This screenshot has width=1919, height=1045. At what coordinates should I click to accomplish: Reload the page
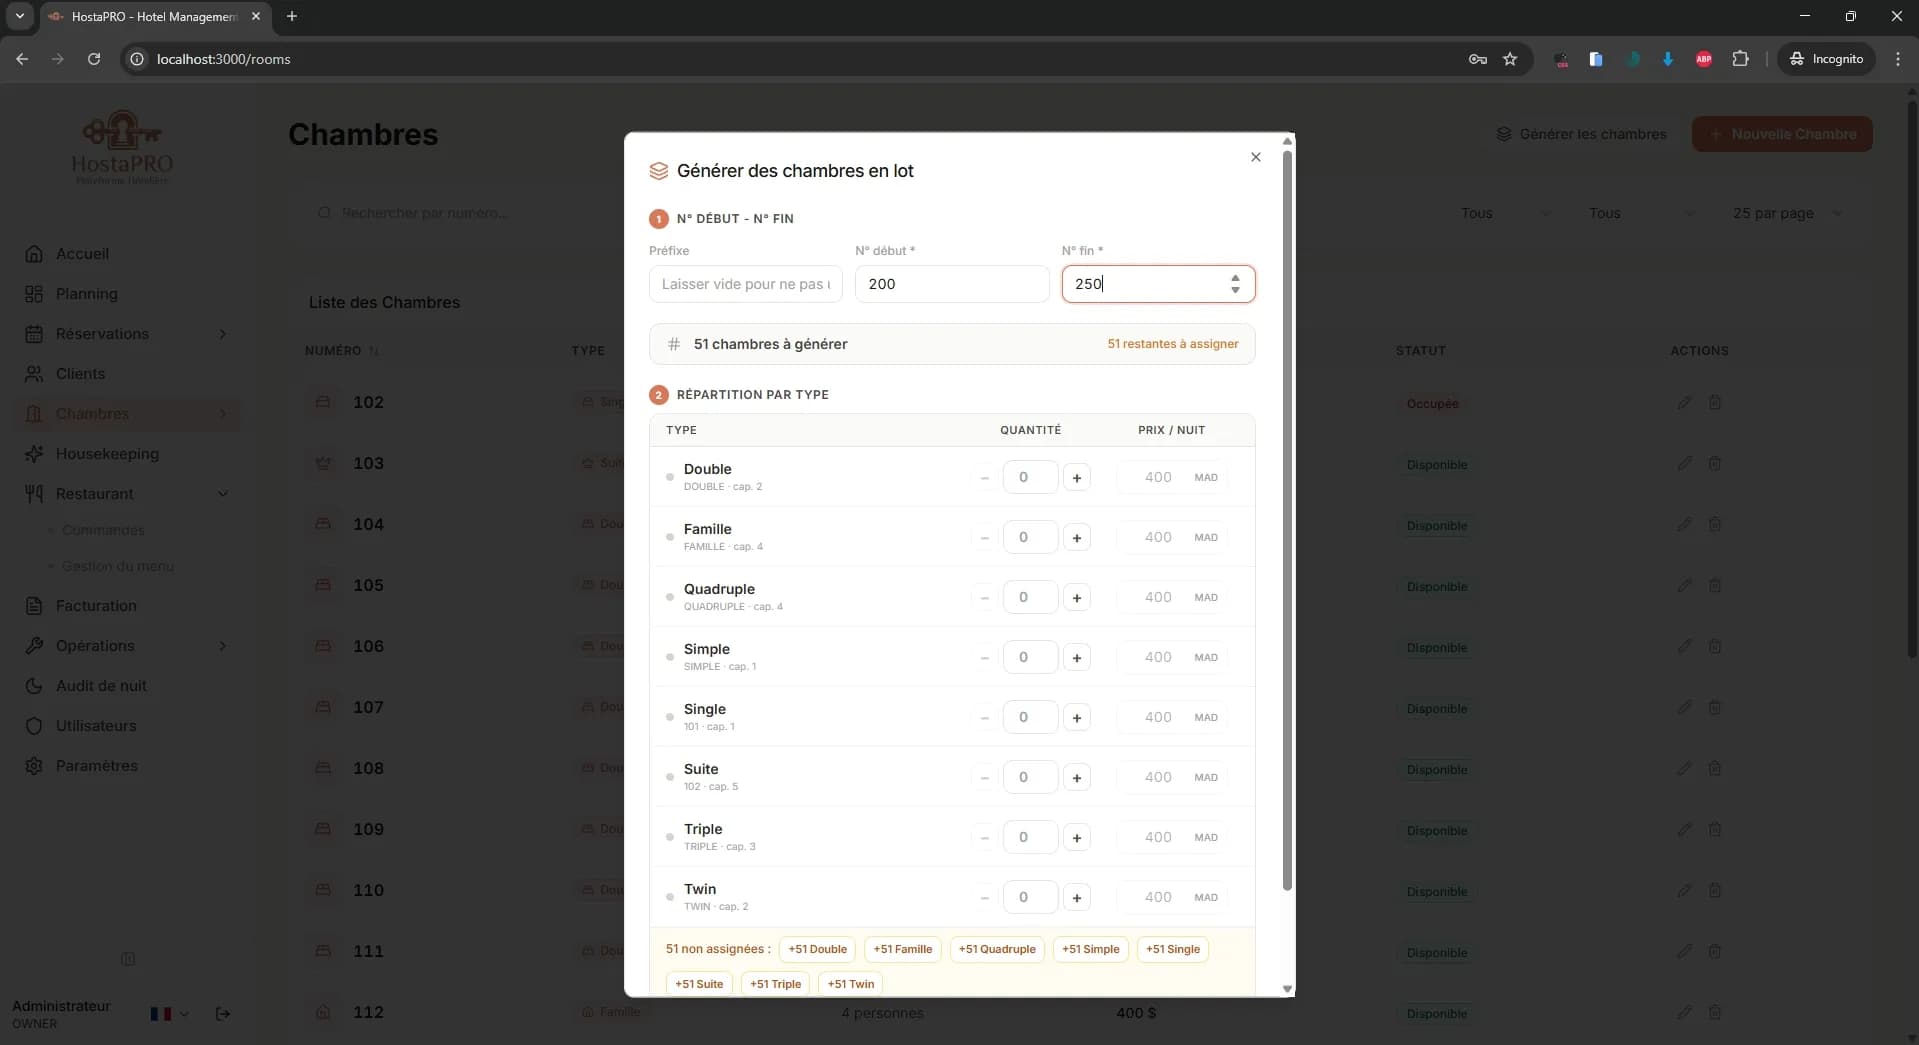94,59
